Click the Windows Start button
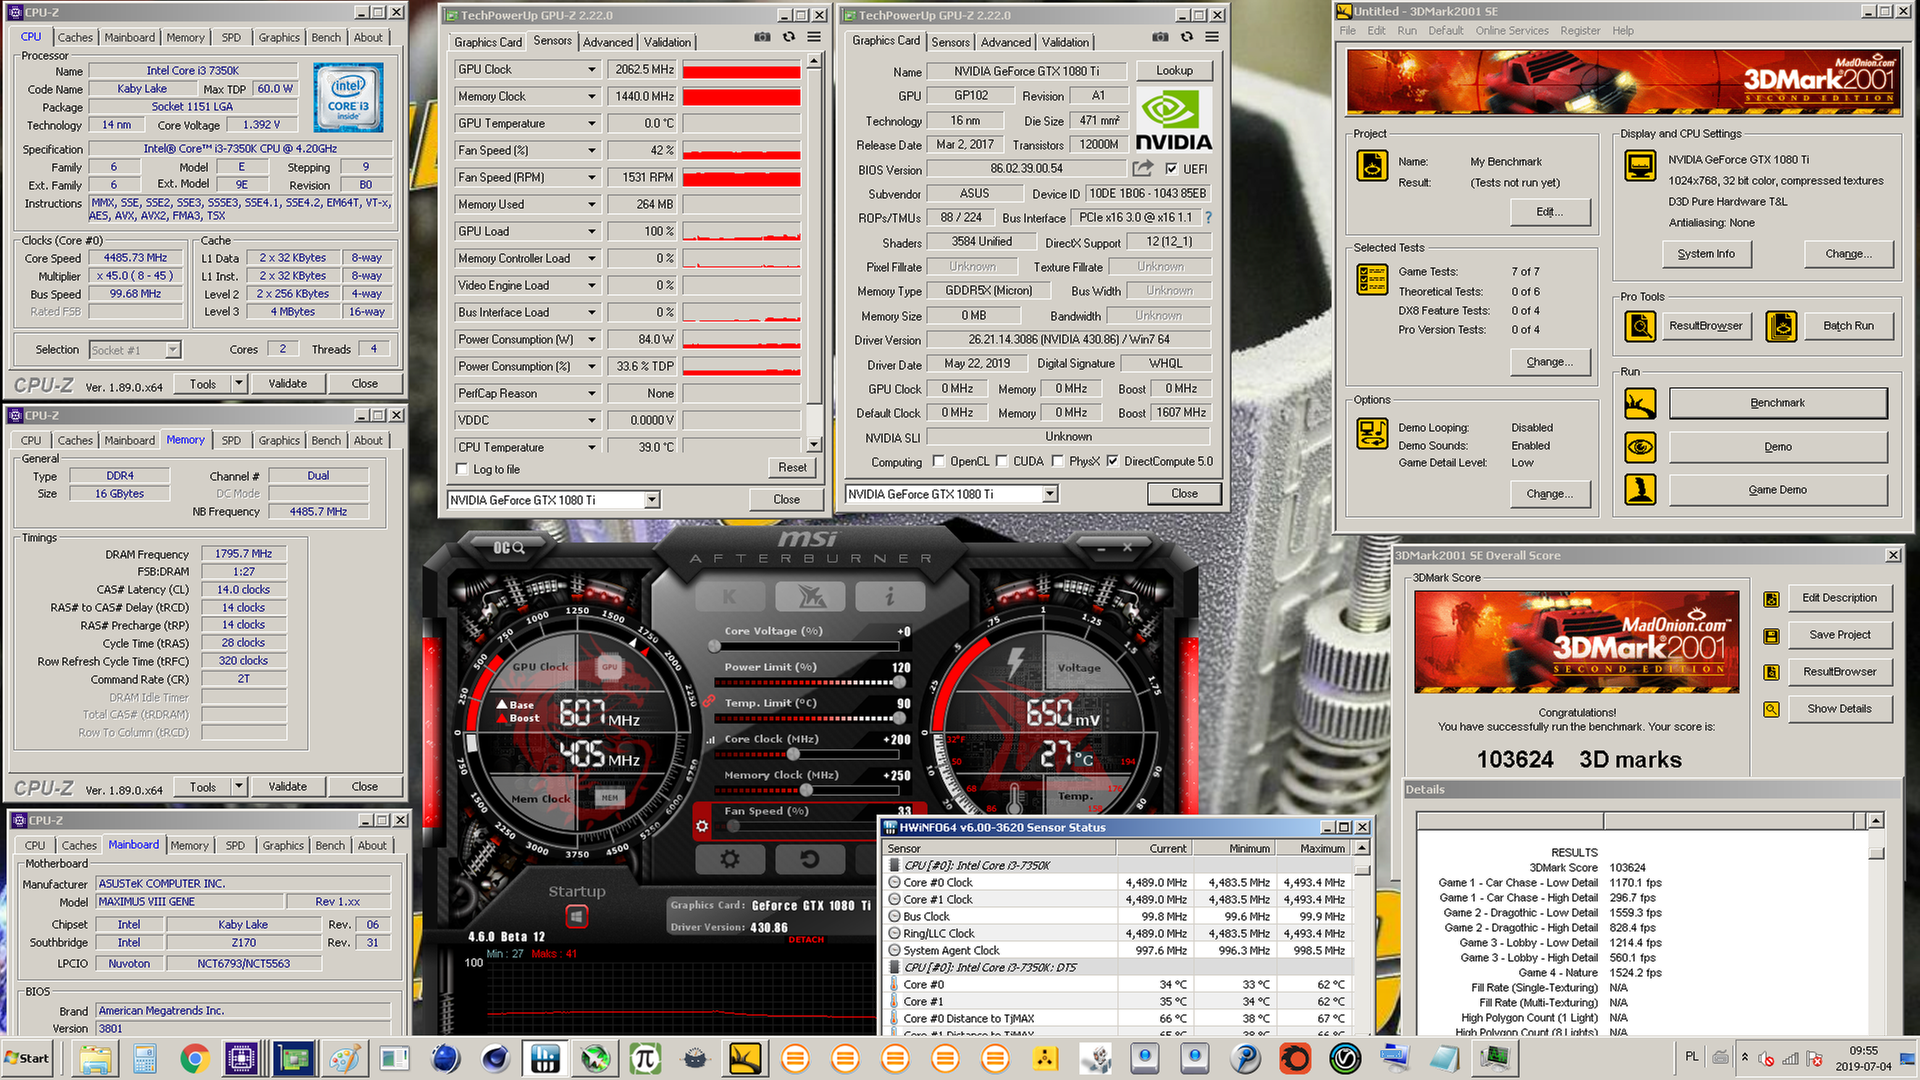Screen dimensions: 1920x1080 pos(27,1058)
